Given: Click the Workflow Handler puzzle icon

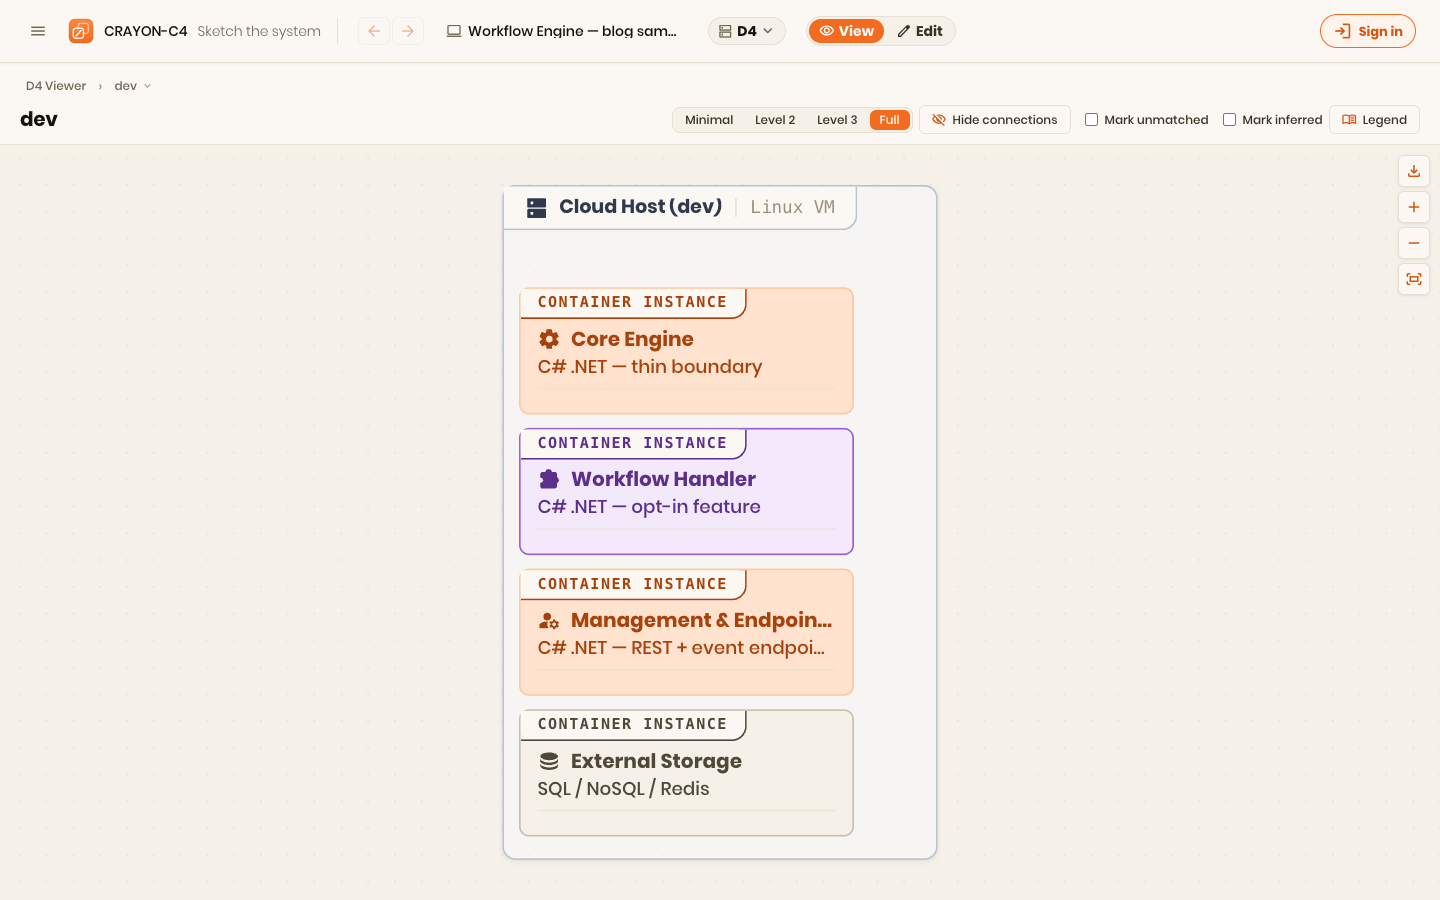Looking at the screenshot, I should click(549, 479).
